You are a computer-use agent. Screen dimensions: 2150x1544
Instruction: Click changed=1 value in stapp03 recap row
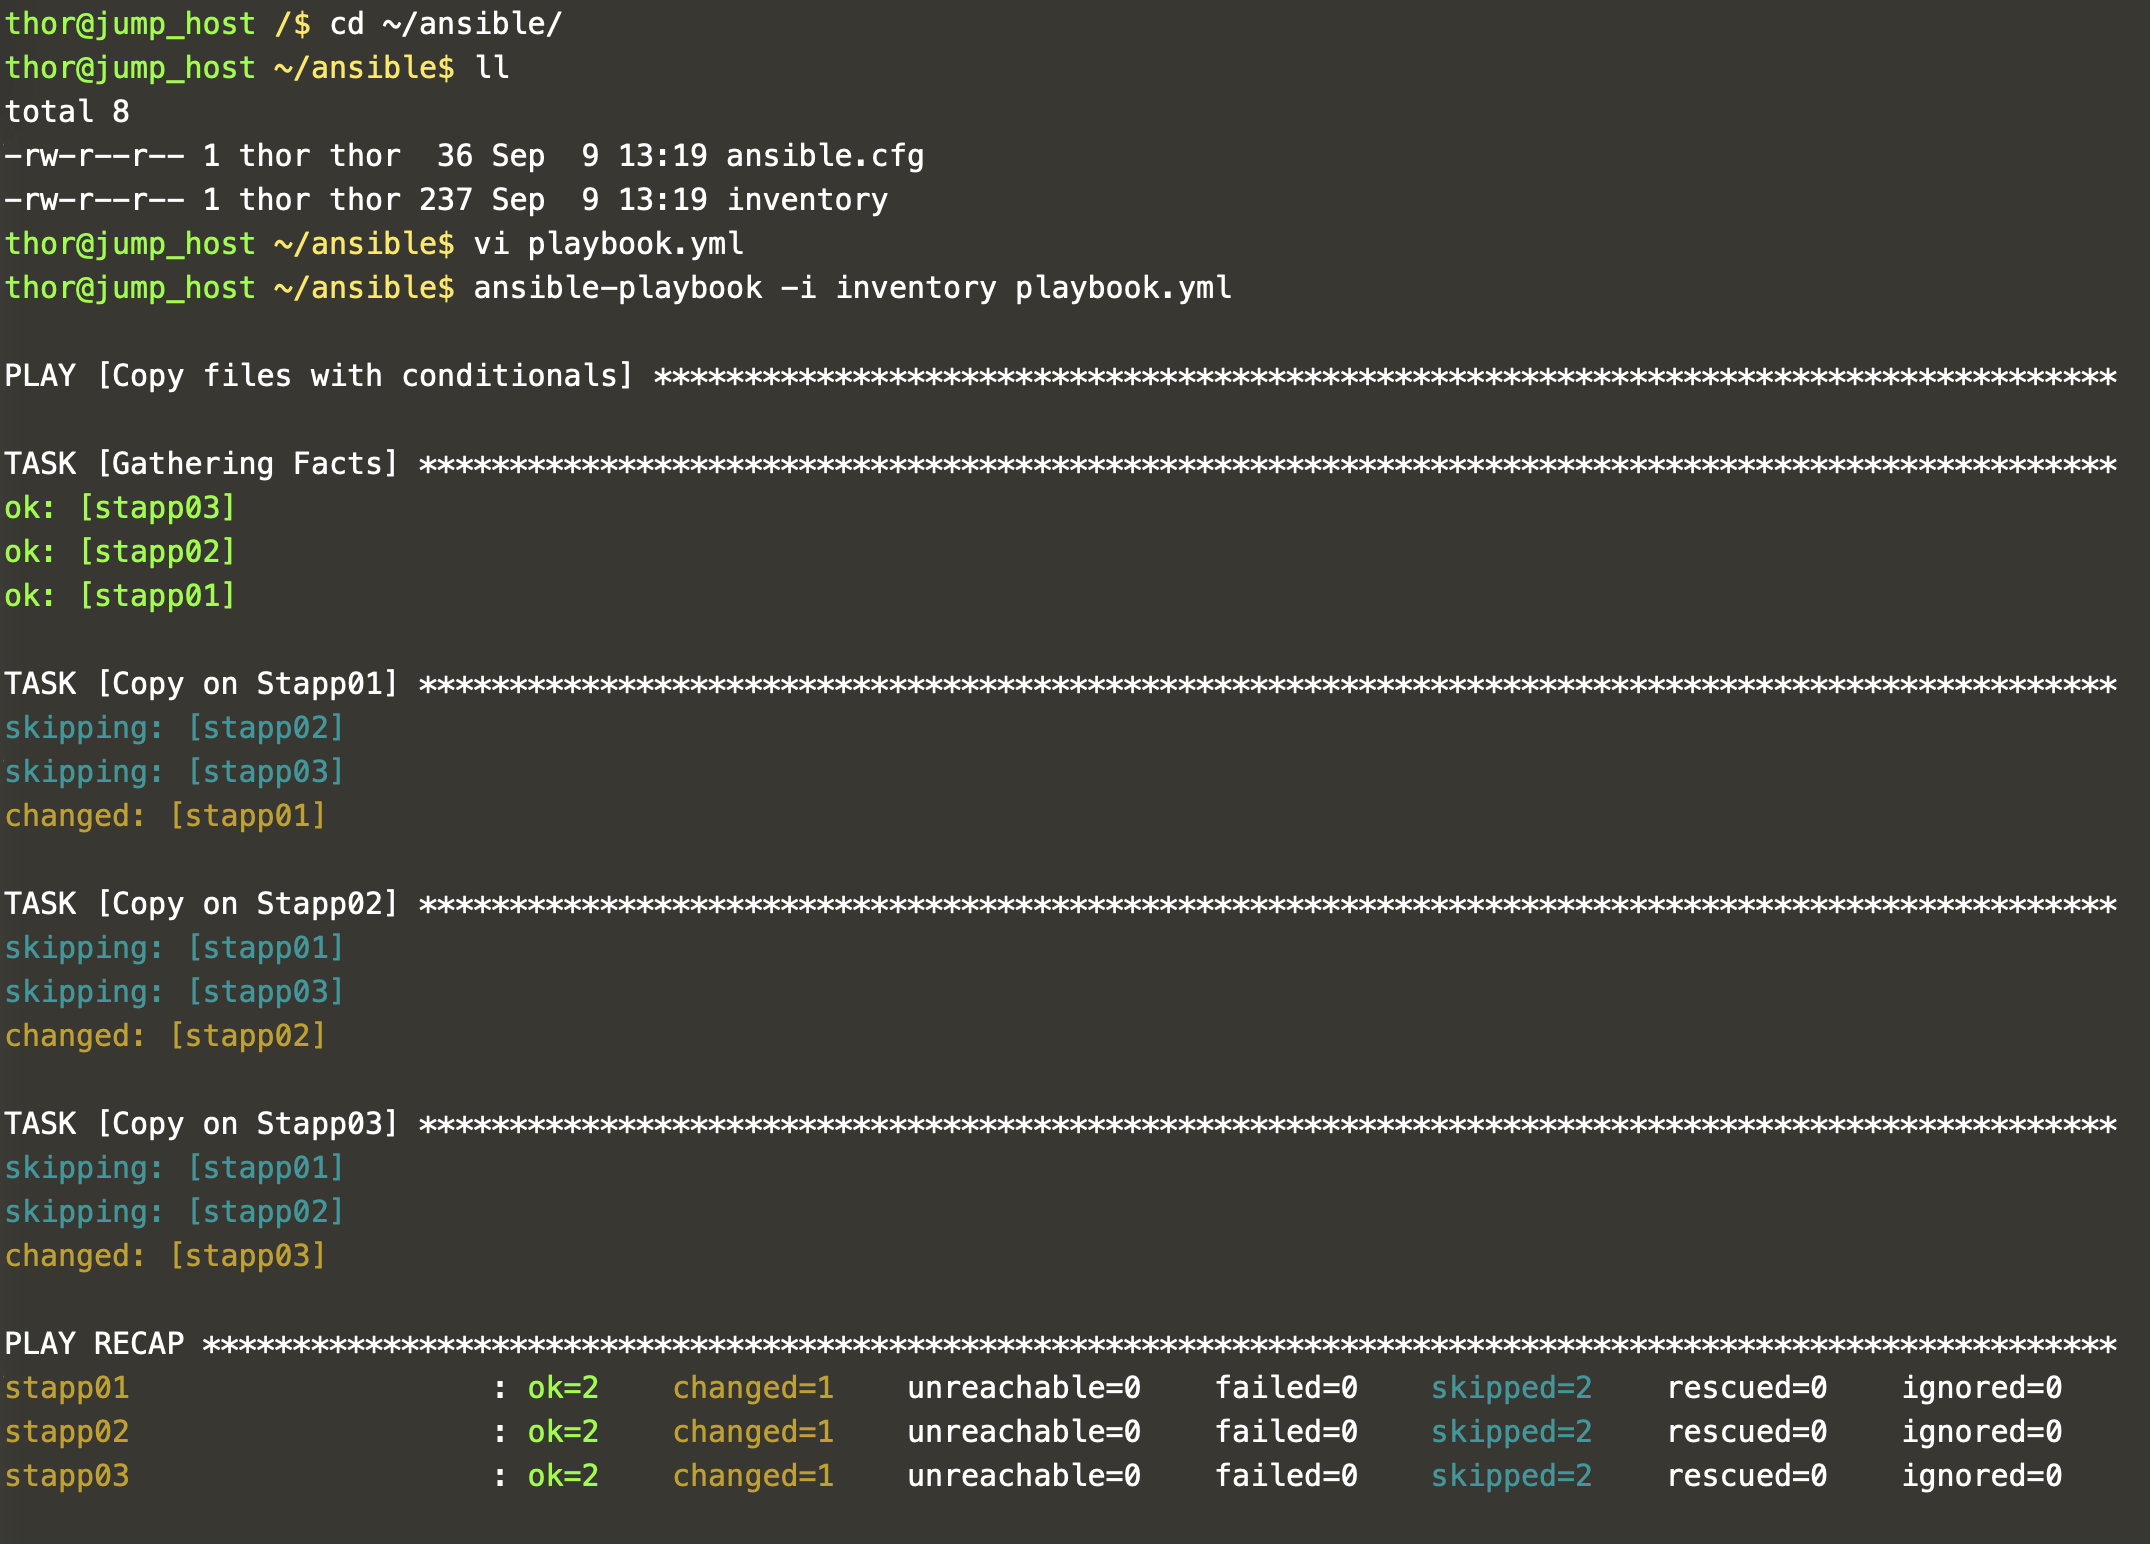(752, 1476)
